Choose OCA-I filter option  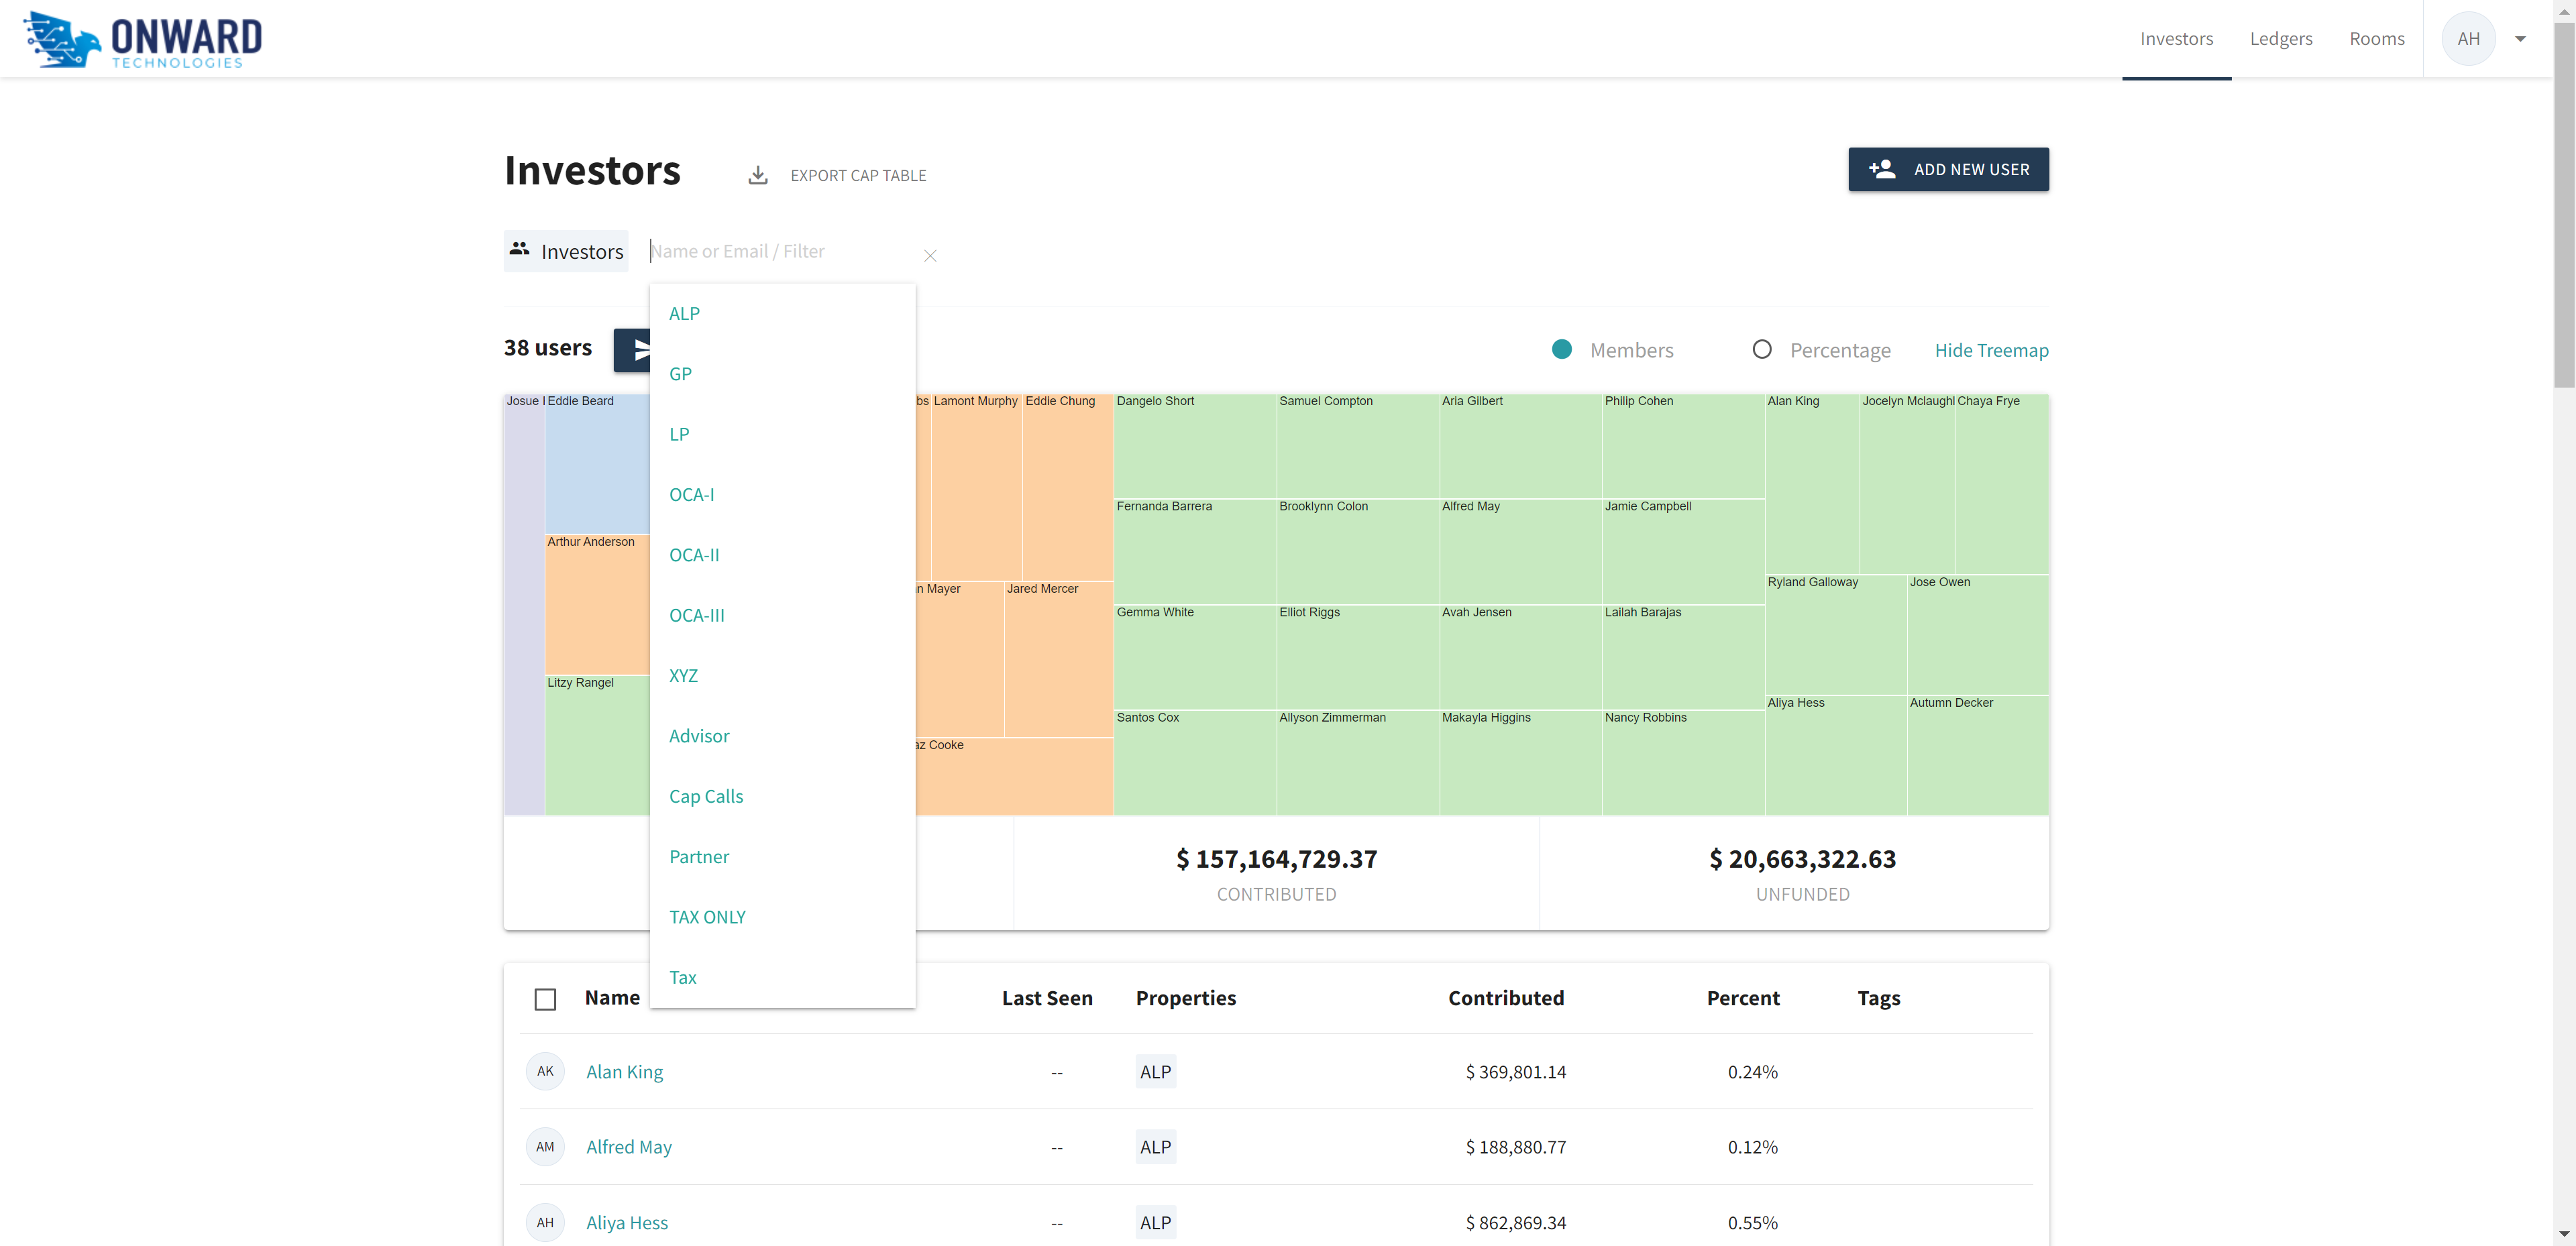783,495
